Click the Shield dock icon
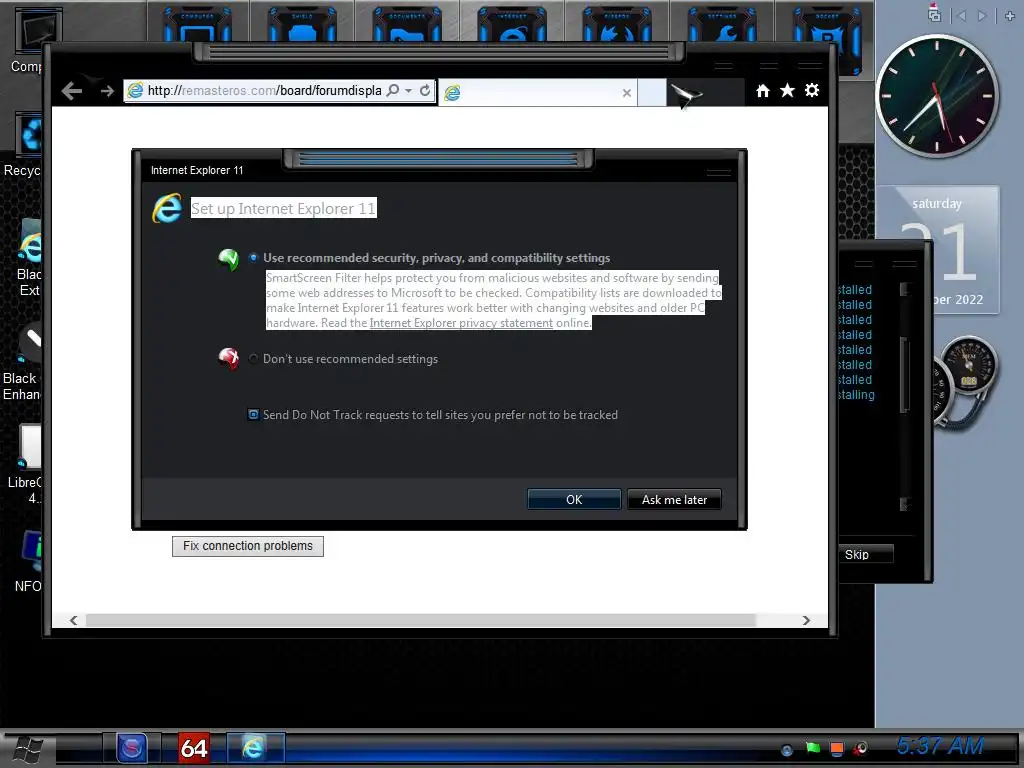Viewport: 1024px width, 768px height. [x=302, y=26]
